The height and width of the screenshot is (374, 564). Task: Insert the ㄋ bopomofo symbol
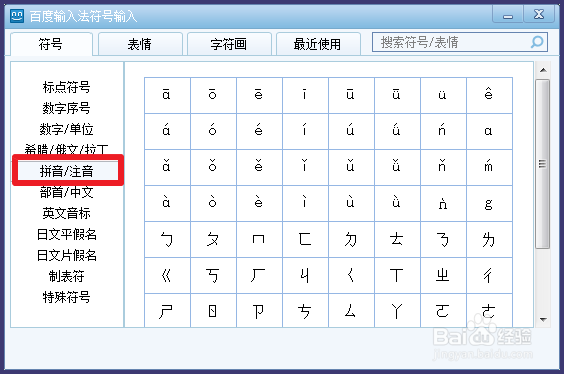[x=444, y=239]
